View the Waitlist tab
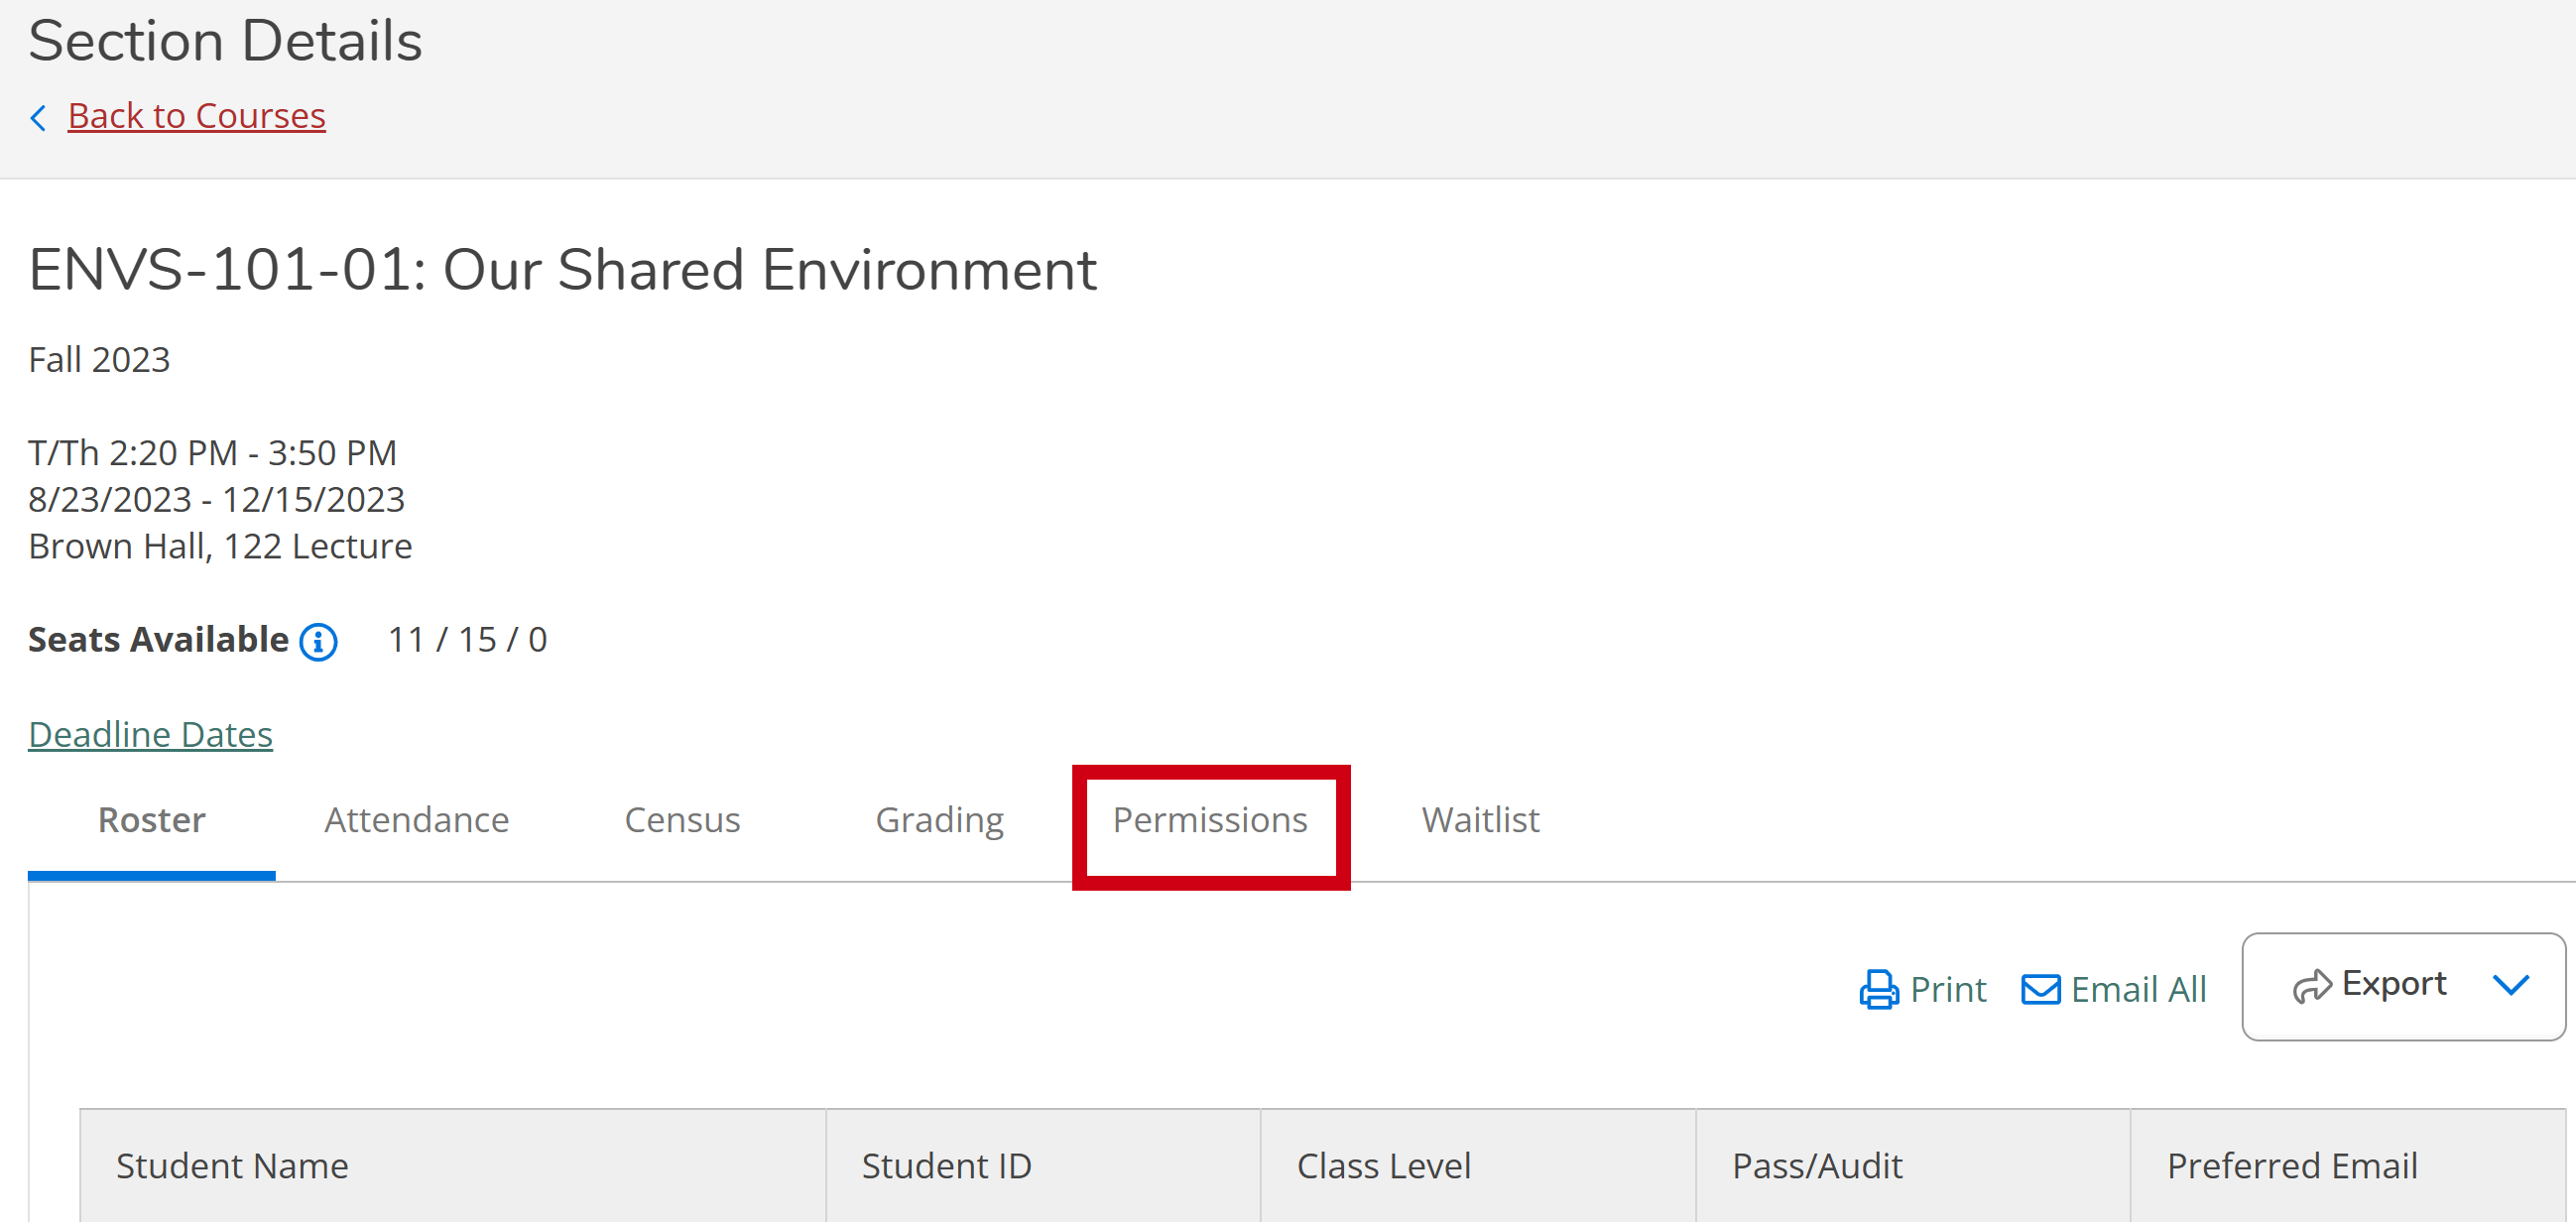The height and width of the screenshot is (1222, 2576). point(1480,820)
